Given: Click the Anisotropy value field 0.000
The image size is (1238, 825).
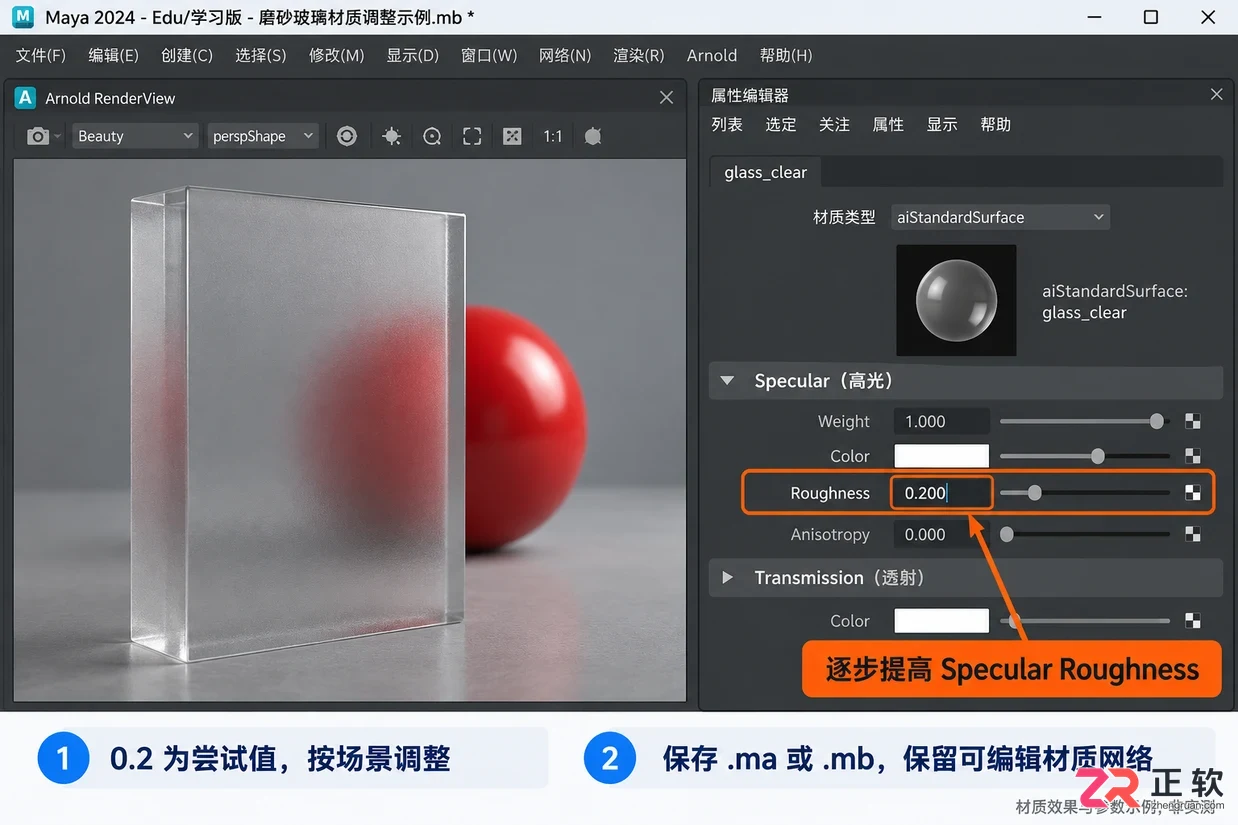Looking at the screenshot, I should click(x=941, y=534).
